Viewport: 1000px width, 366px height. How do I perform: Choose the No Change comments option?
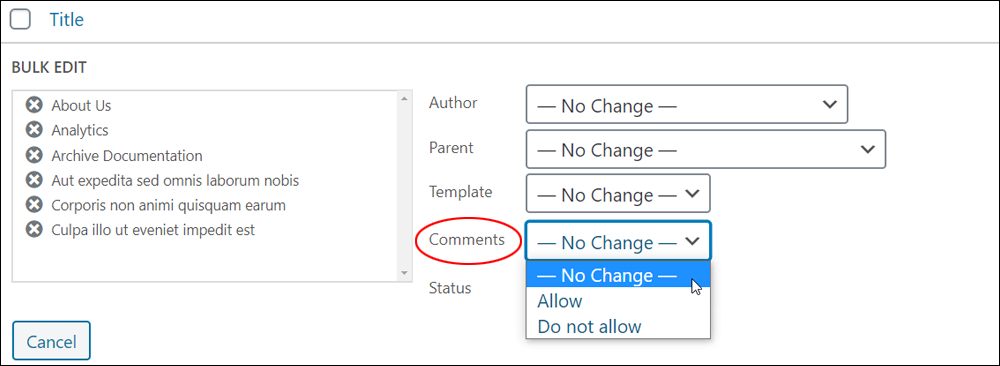point(617,275)
